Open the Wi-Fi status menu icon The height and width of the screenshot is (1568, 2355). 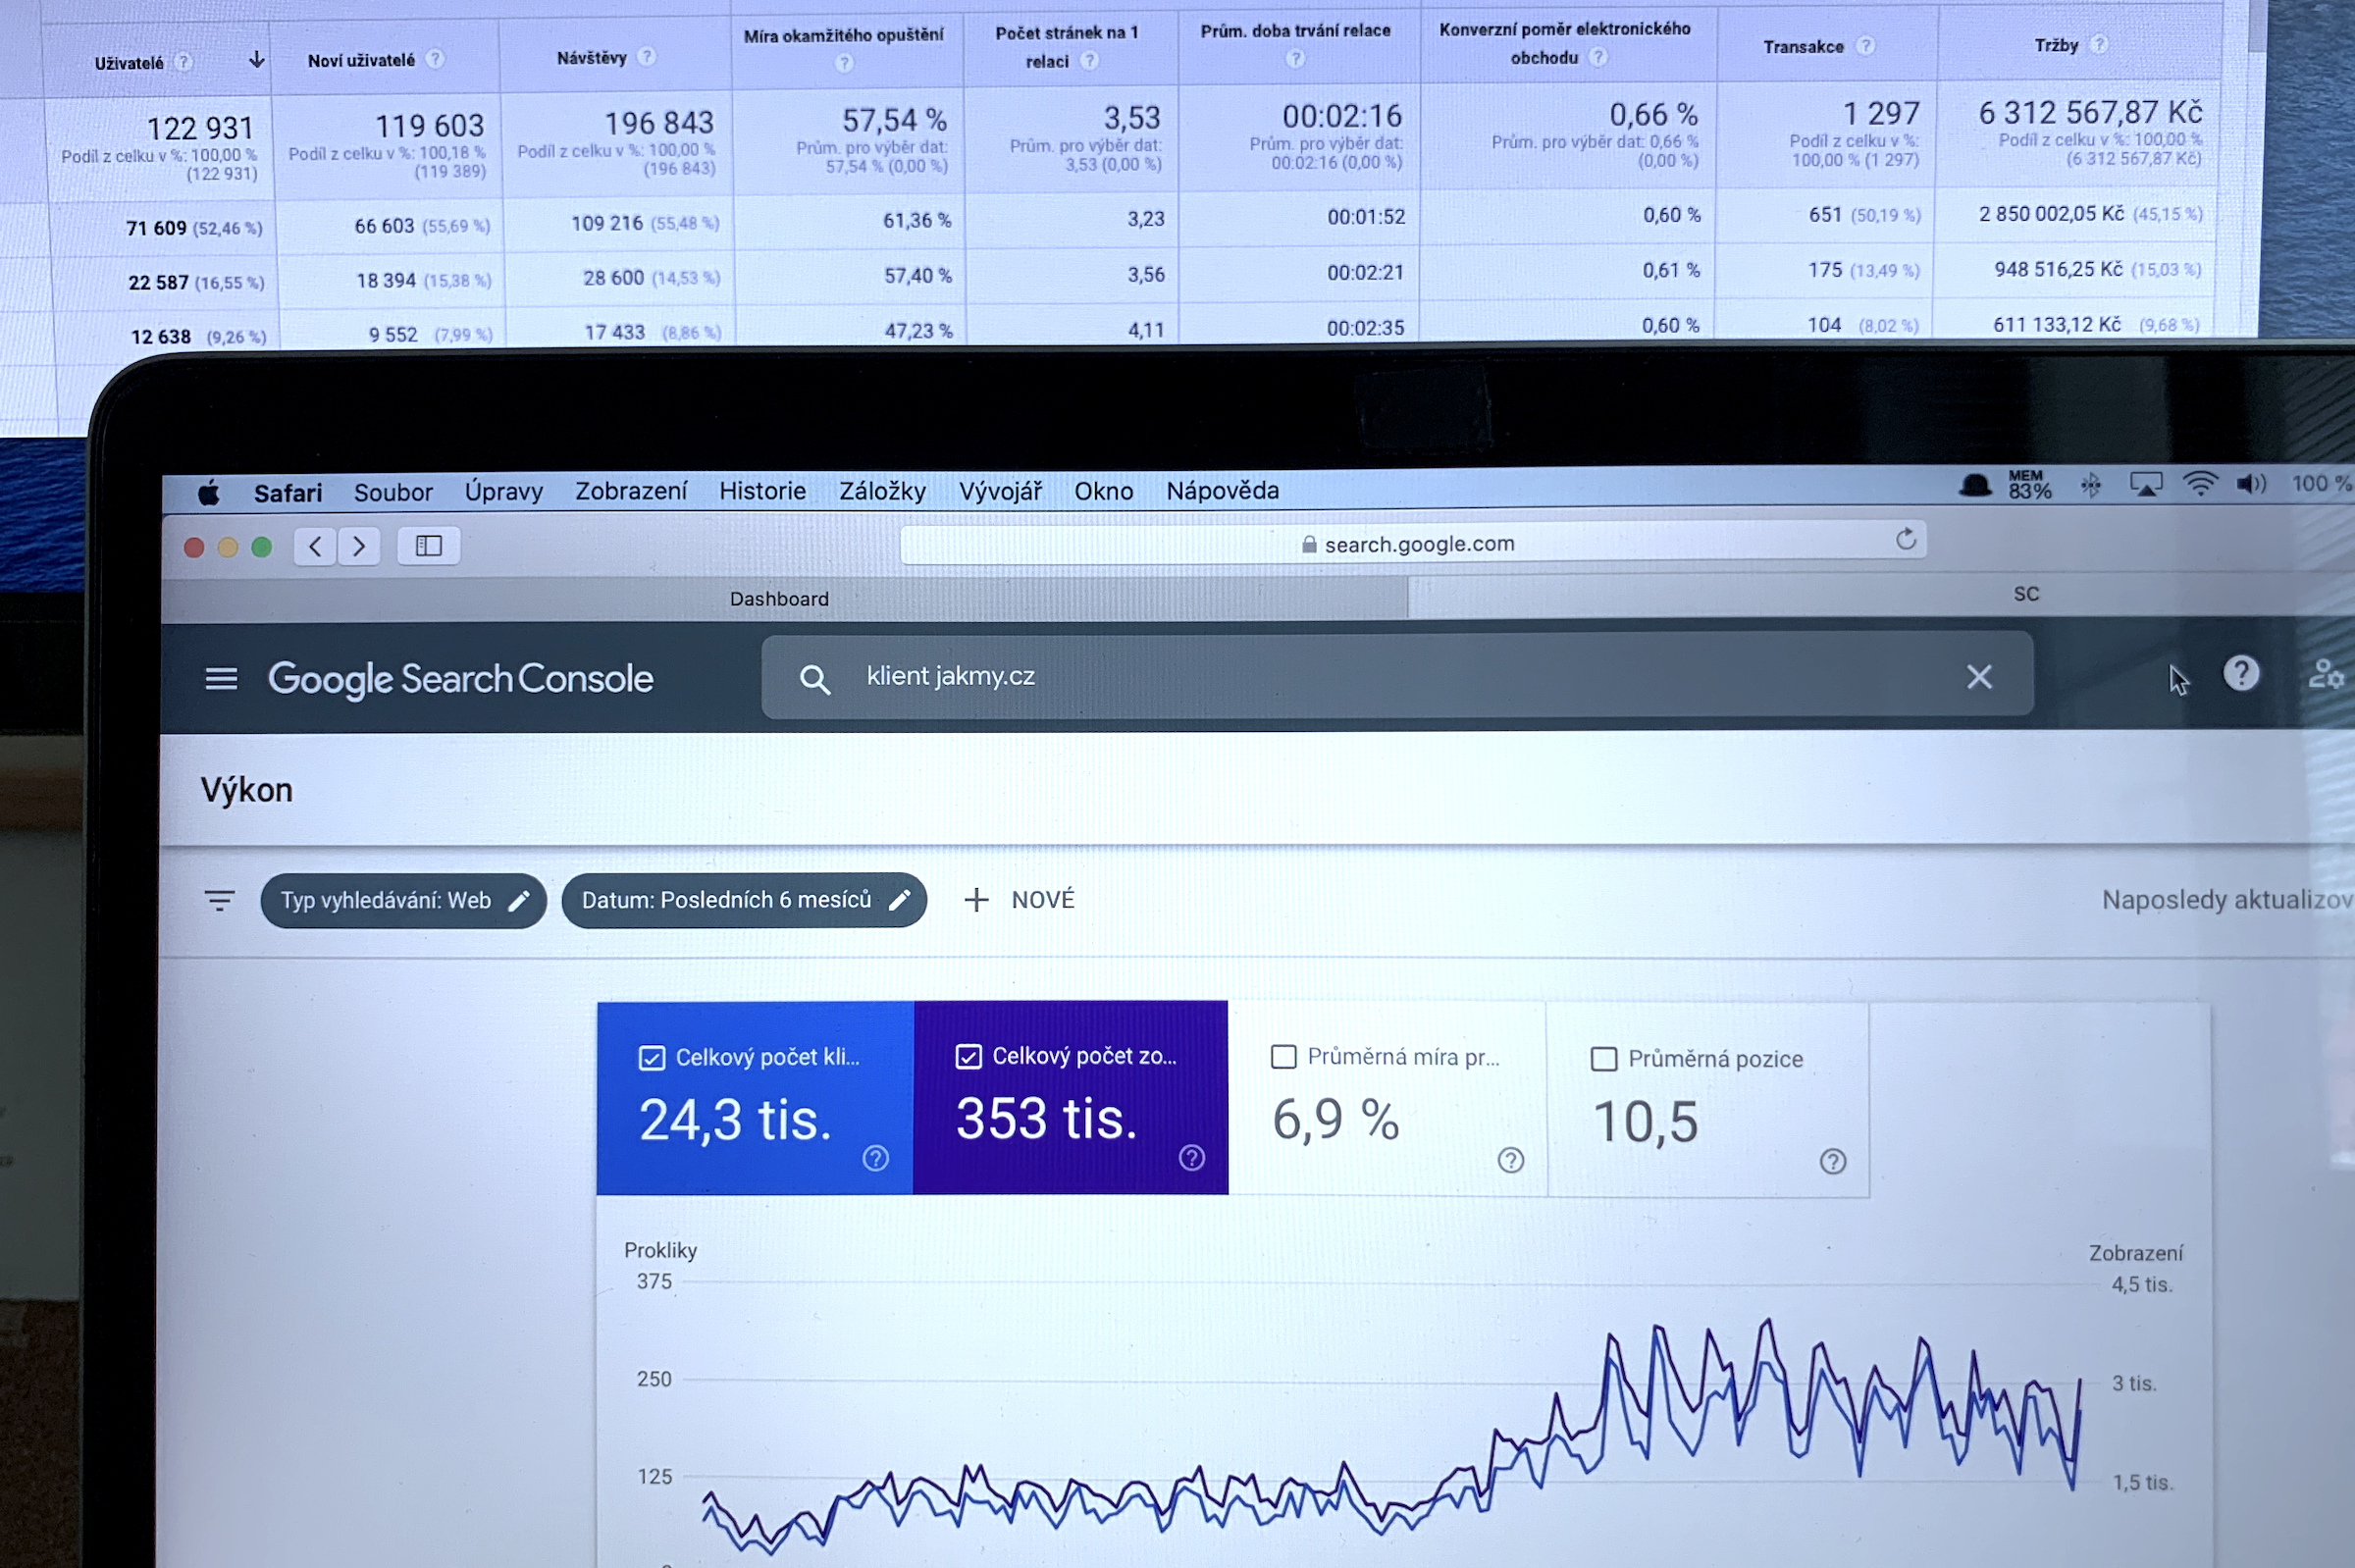(2199, 485)
